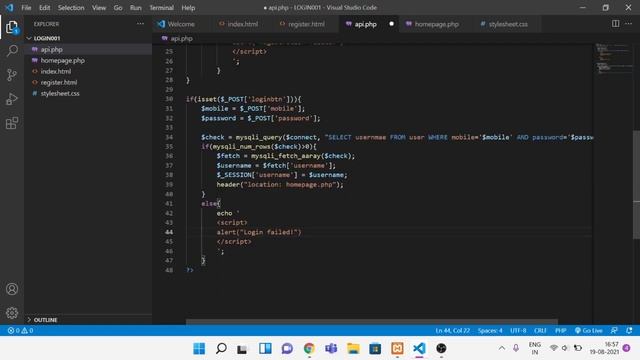Viewport: 640px width, 360px height.
Task: Place cursor on the alert Login failed line
Action: coord(259,232)
